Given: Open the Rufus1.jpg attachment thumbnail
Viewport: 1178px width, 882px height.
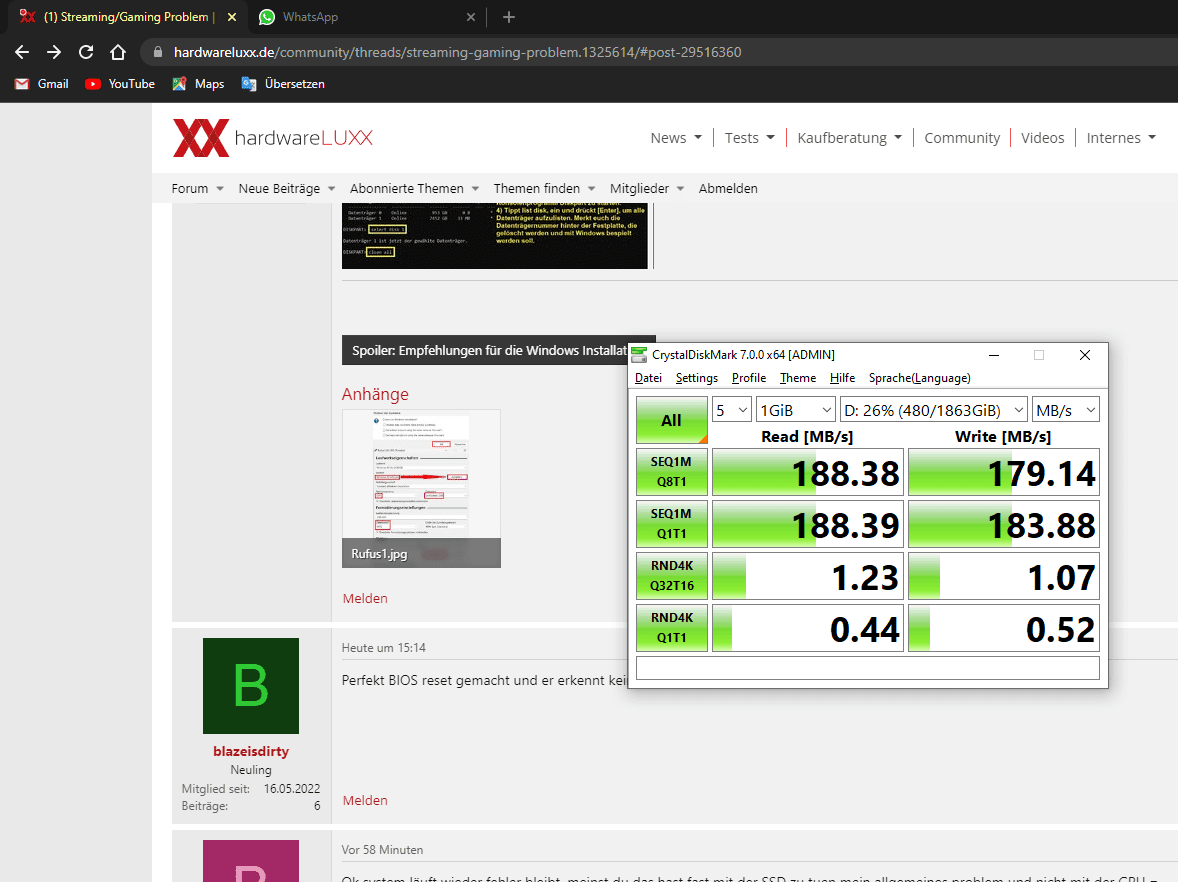Looking at the screenshot, I should (x=421, y=488).
